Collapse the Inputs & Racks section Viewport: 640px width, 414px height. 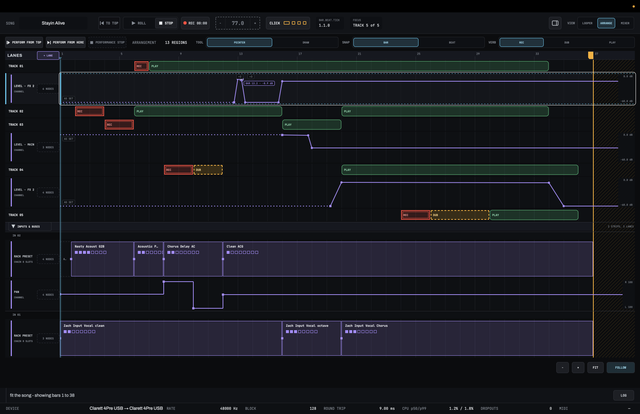click(29, 226)
